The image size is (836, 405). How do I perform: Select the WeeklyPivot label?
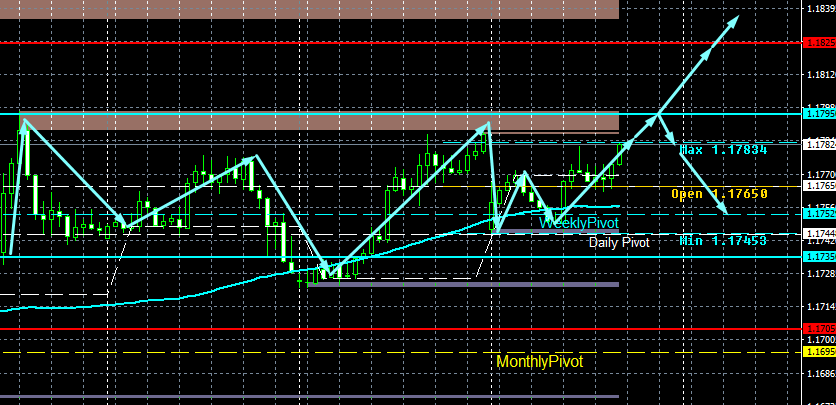(579, 222)
